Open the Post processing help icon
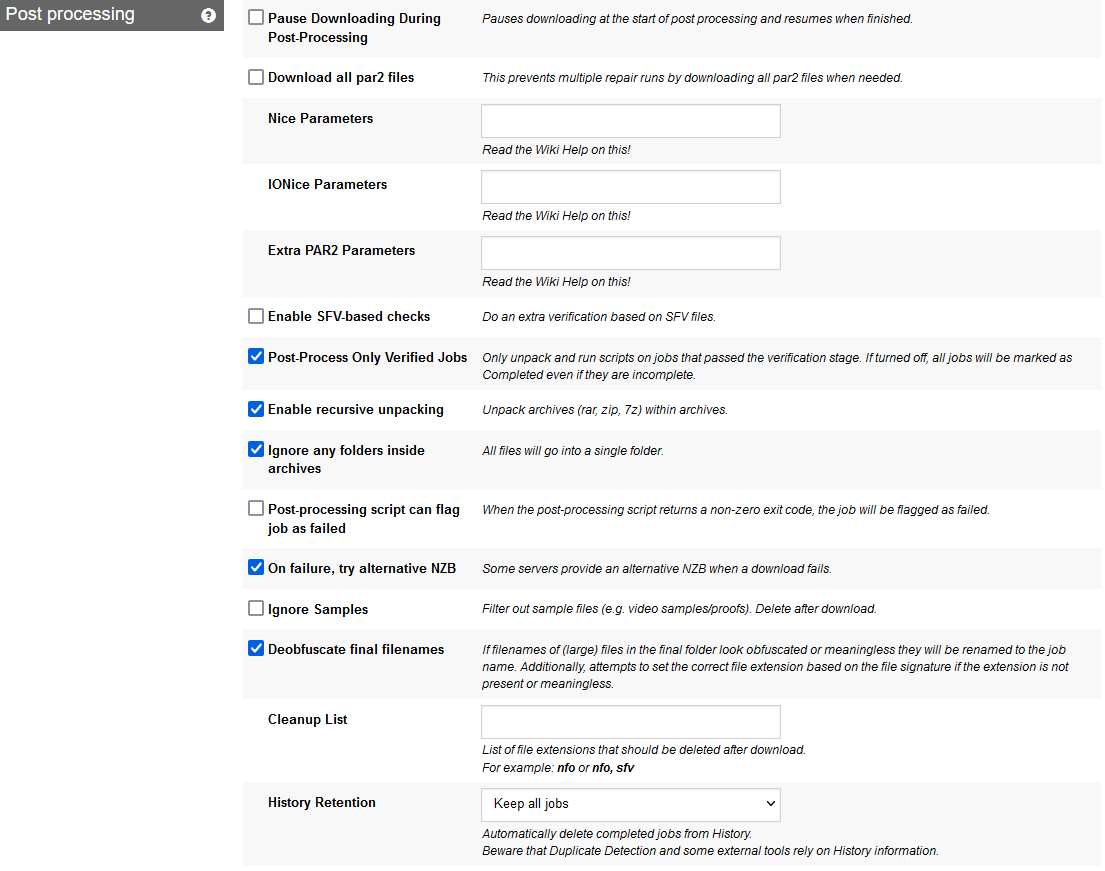This screenshot has height=871, width=1105. click(207, 14)
